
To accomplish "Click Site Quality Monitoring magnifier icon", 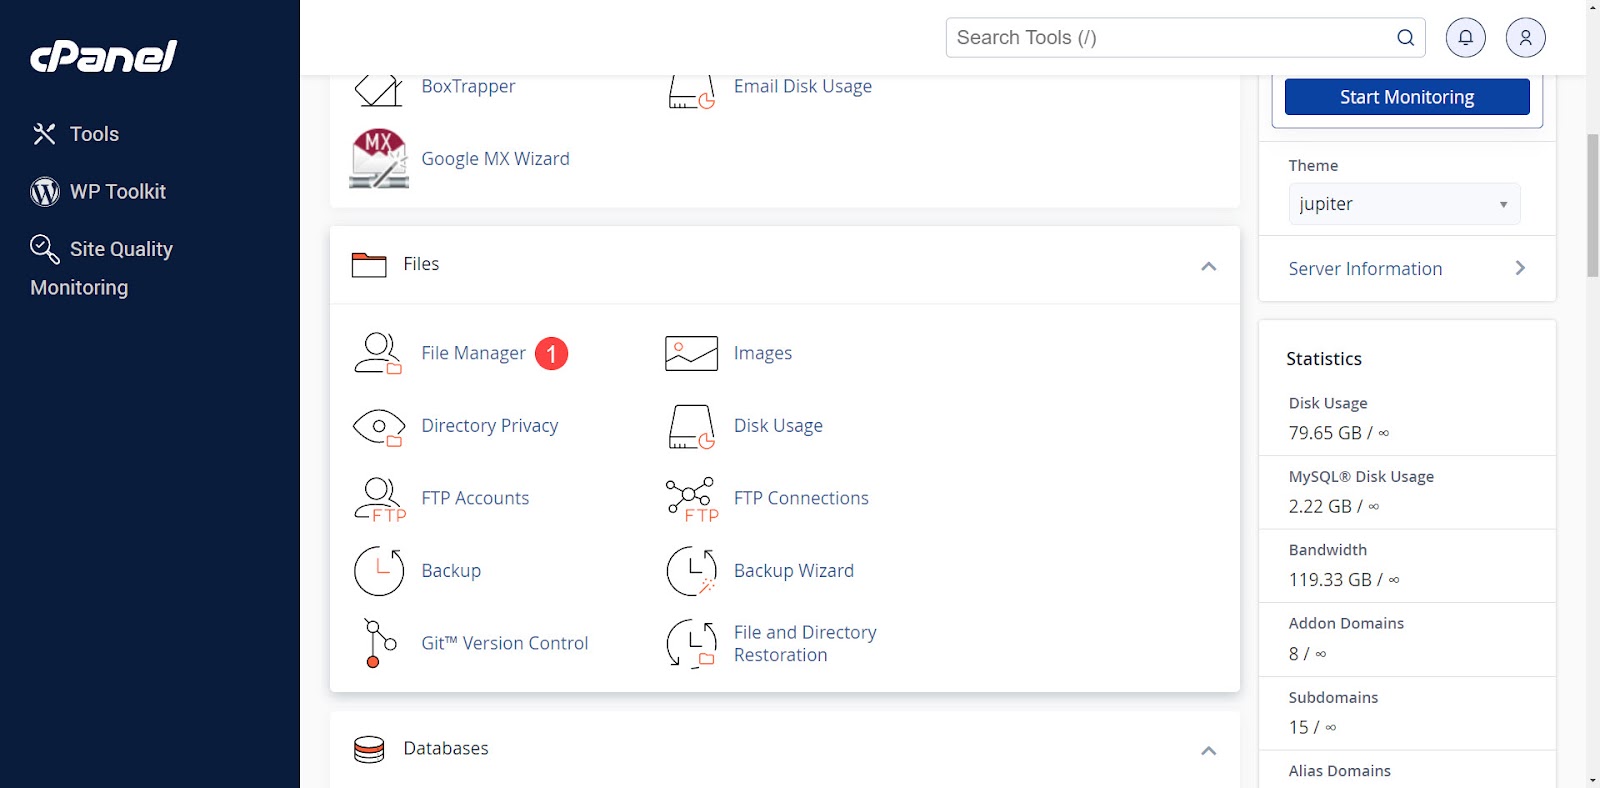I will point(45,249).
